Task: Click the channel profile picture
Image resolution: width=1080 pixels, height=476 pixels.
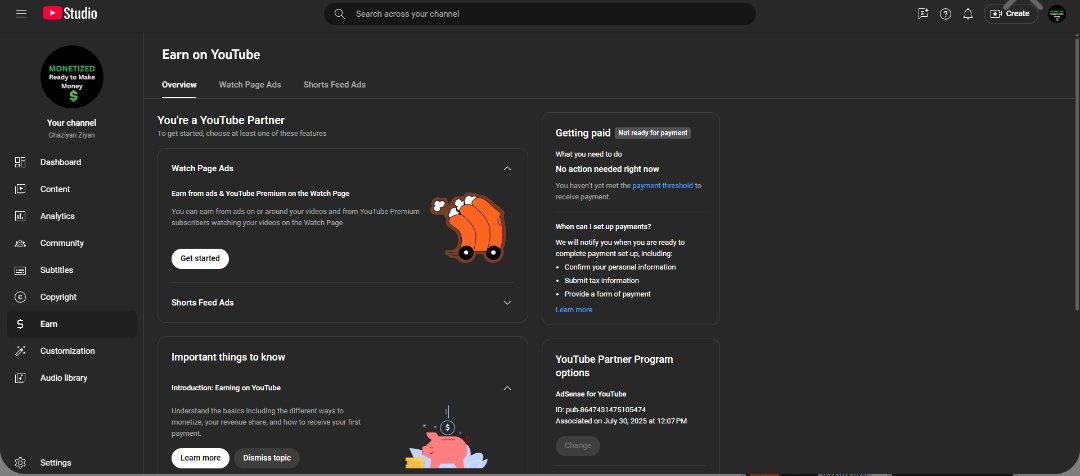Action: click(x=72, y=76)
